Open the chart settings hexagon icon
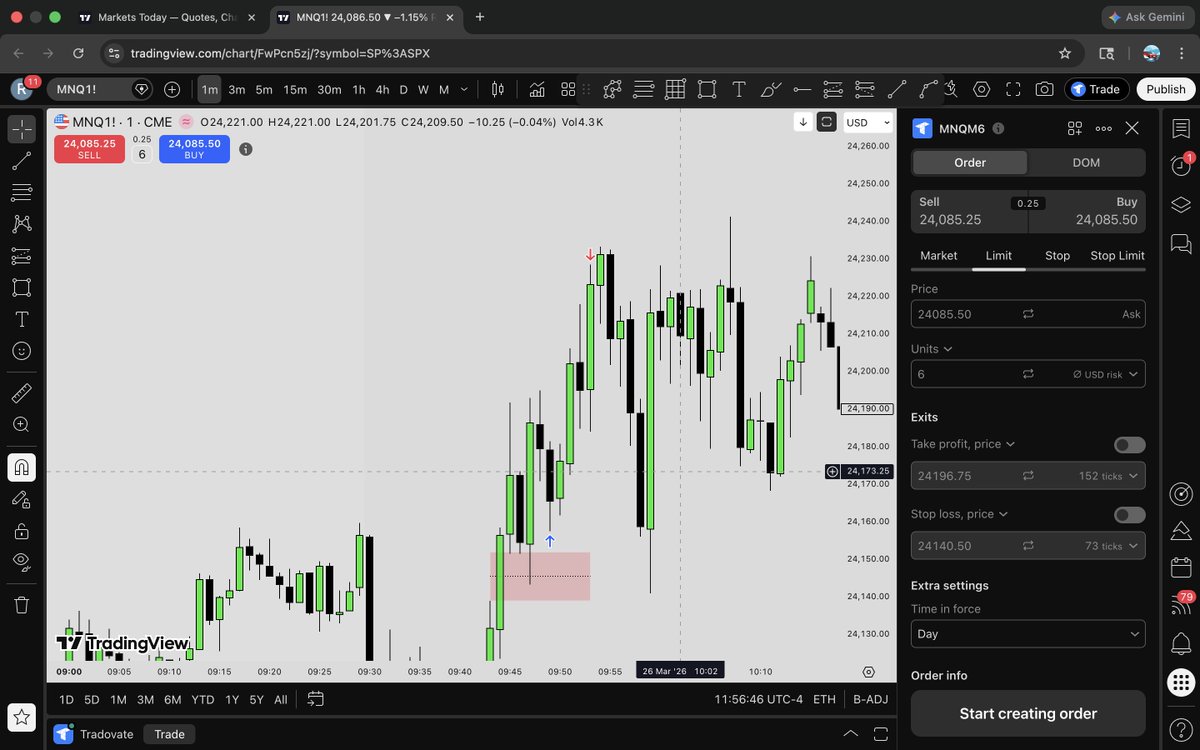1200x750 pixels. [981, 89]
